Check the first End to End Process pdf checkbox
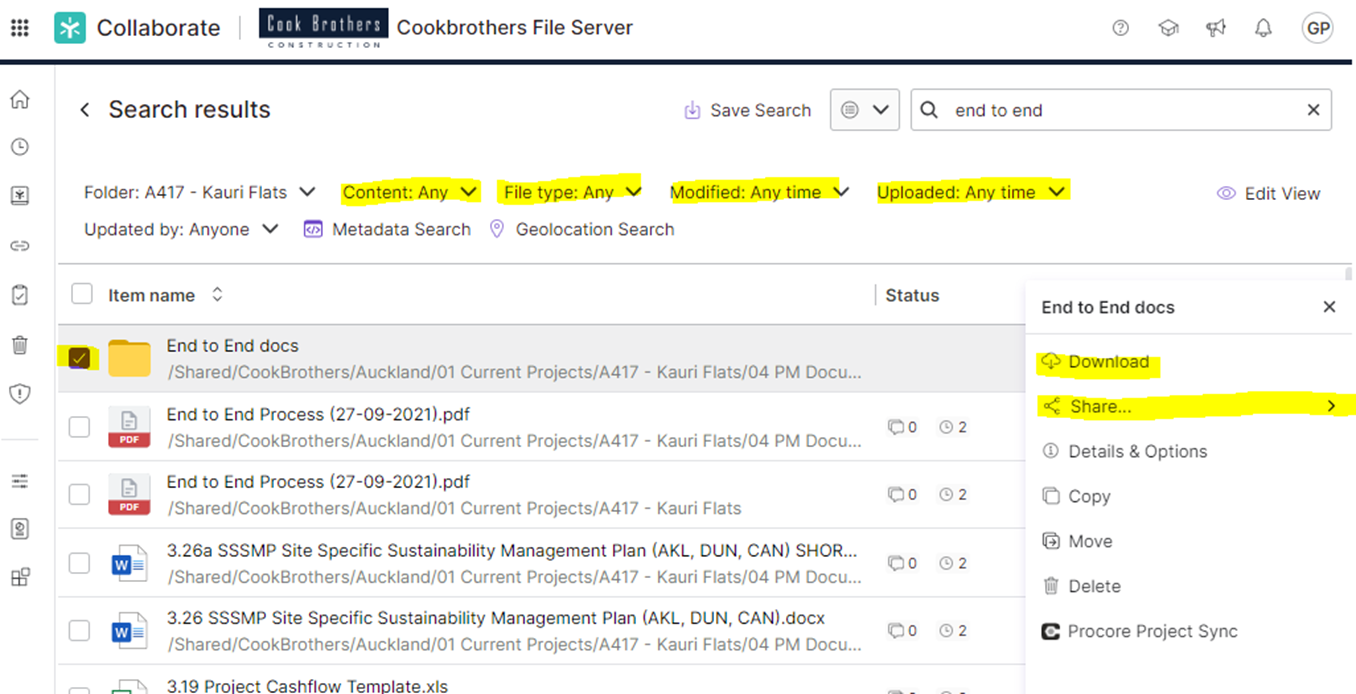Image resolution: width=1356 pixels, height=694 pixels. 79,427
